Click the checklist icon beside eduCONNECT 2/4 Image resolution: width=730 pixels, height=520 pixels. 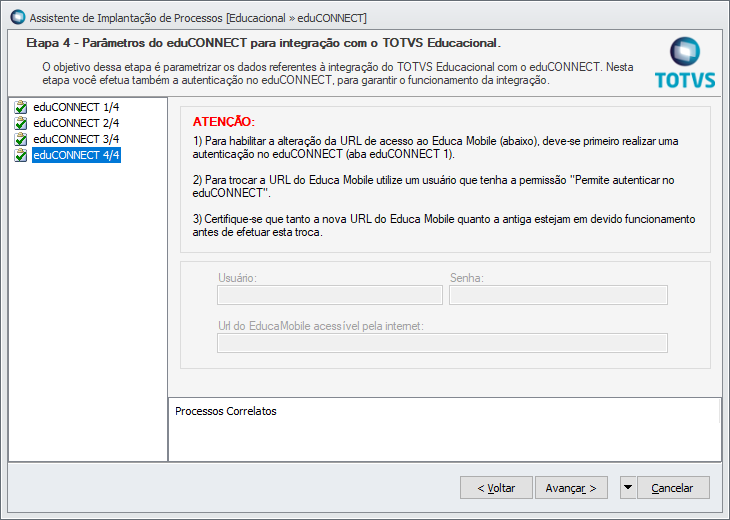tap(20, 123)
